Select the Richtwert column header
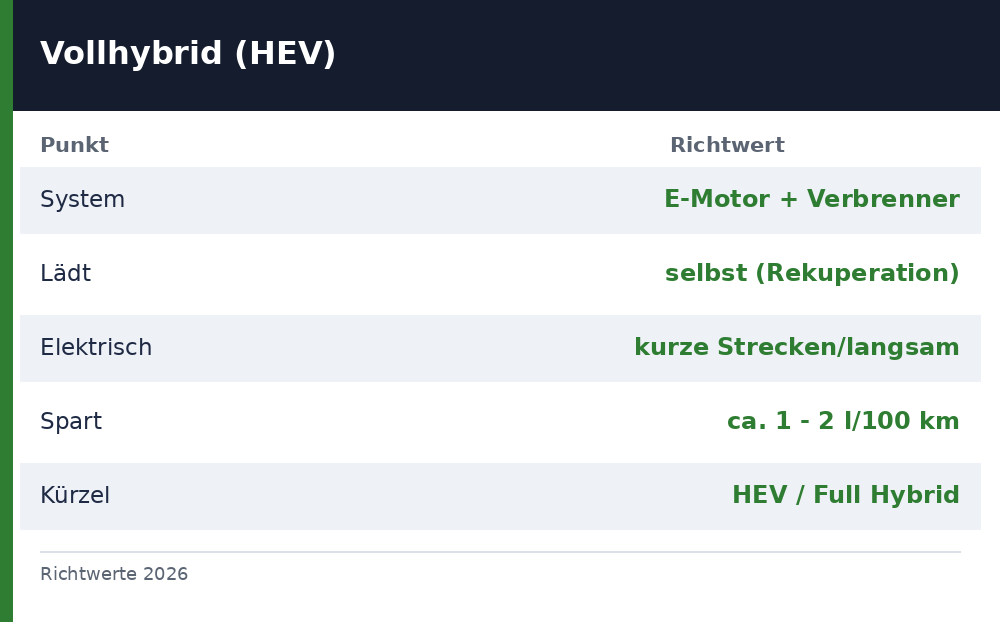1000x622 pixels. pos(727,145)
